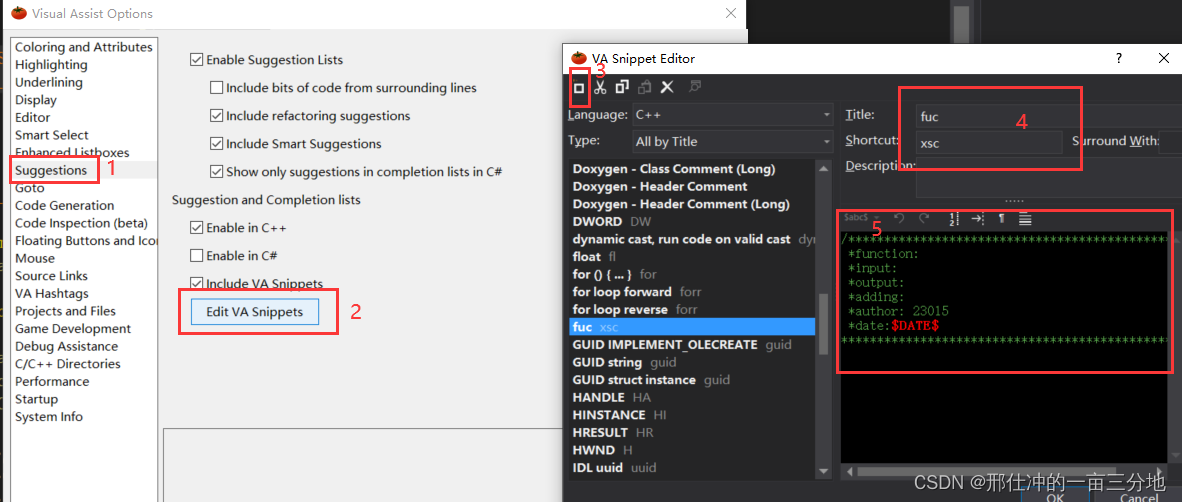This screenshot has height=502, width=1182.
Task: Close the Visual Assist Options window
Action: tap(730, 13)
